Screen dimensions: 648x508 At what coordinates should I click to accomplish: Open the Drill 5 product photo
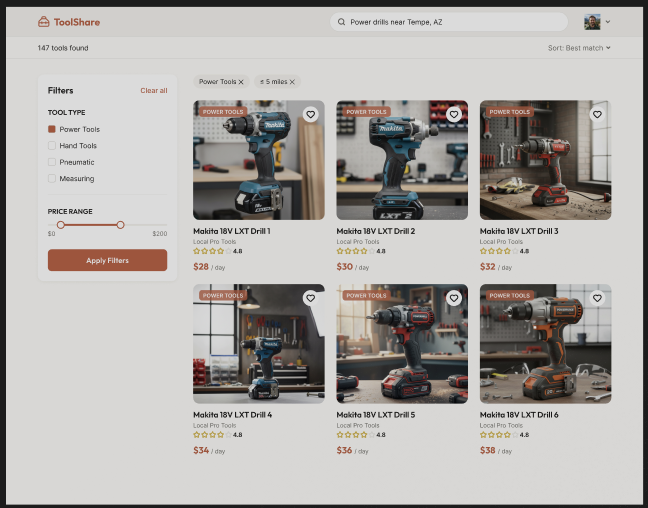pyautogui.click(x=402, y=343)
